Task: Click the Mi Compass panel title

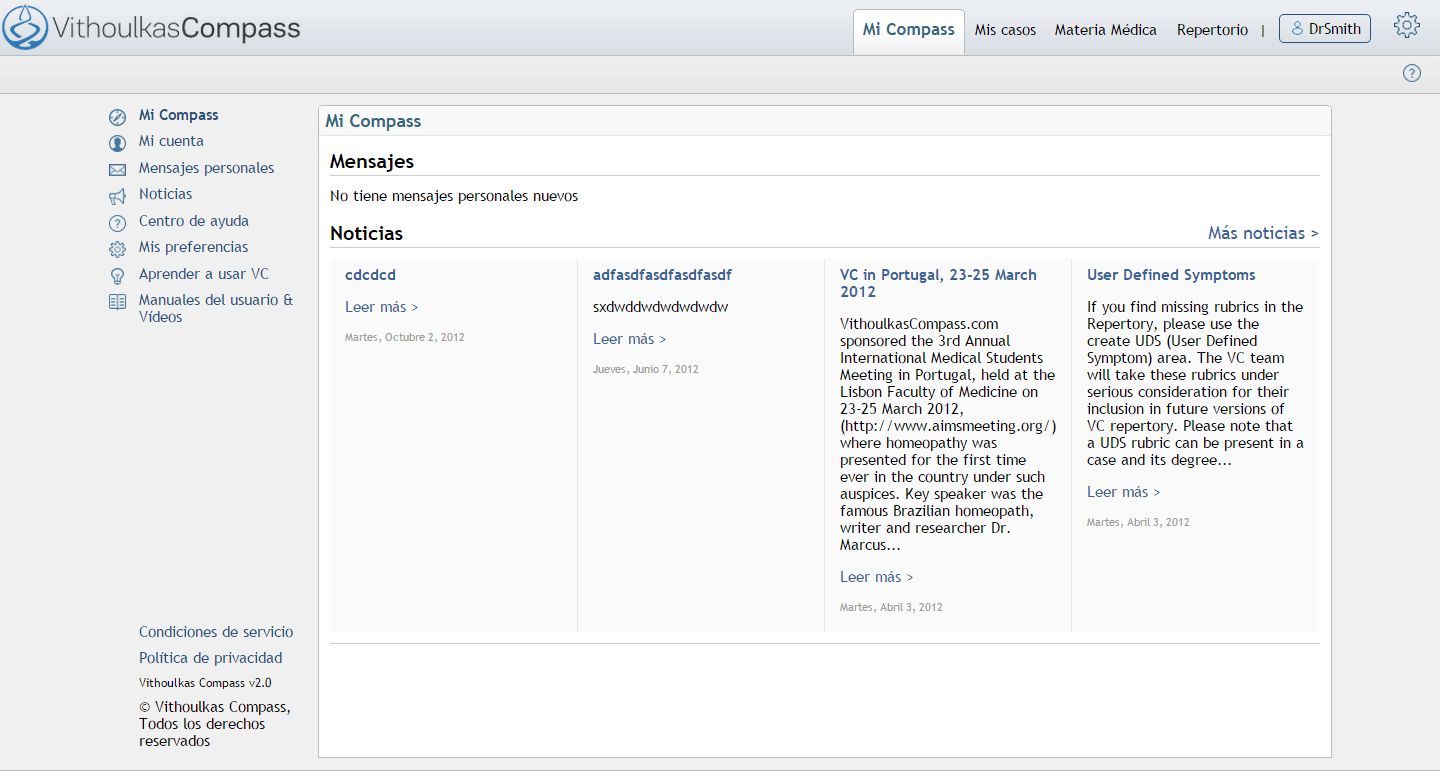Action: 374,121
